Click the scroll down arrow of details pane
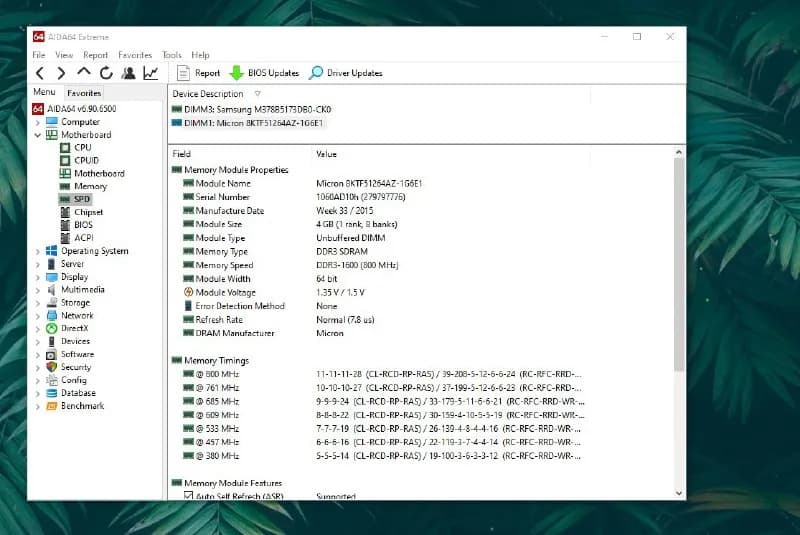This screenshot has width=800, height=535. 679,493
